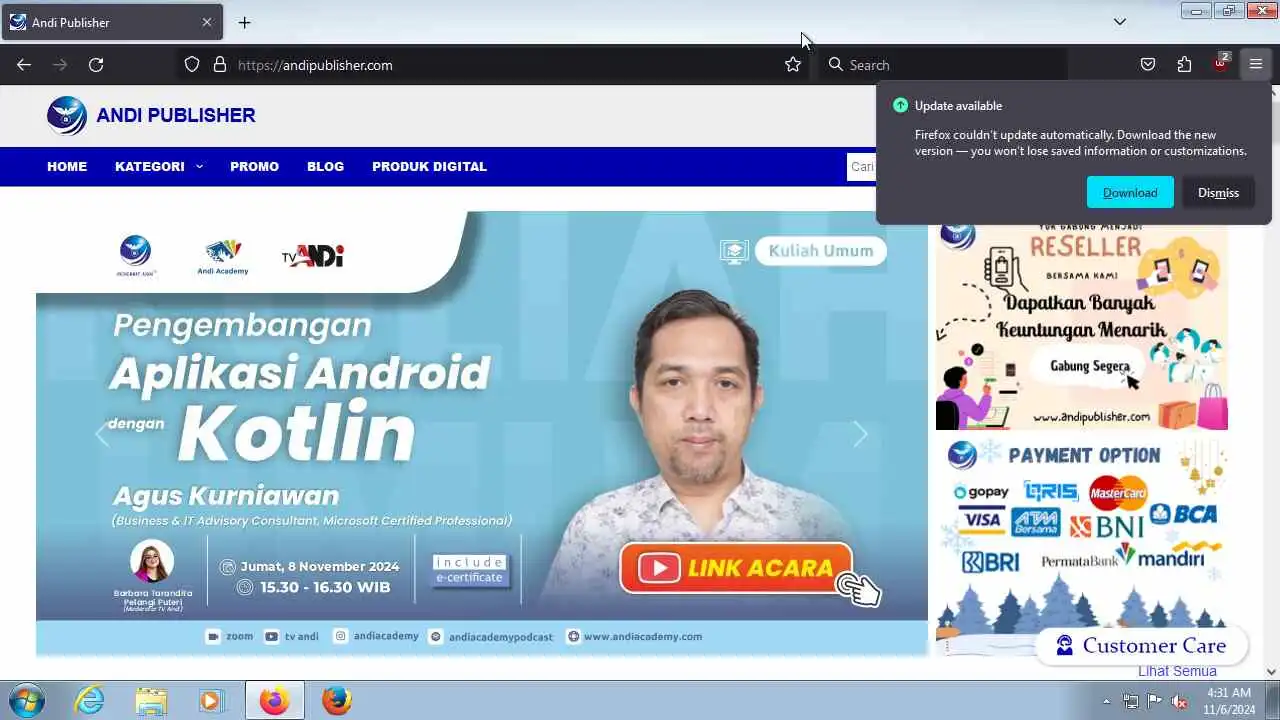Open the Windows Start menu
Viewport: 1280px width, 720px height.
tap(27, 701)
